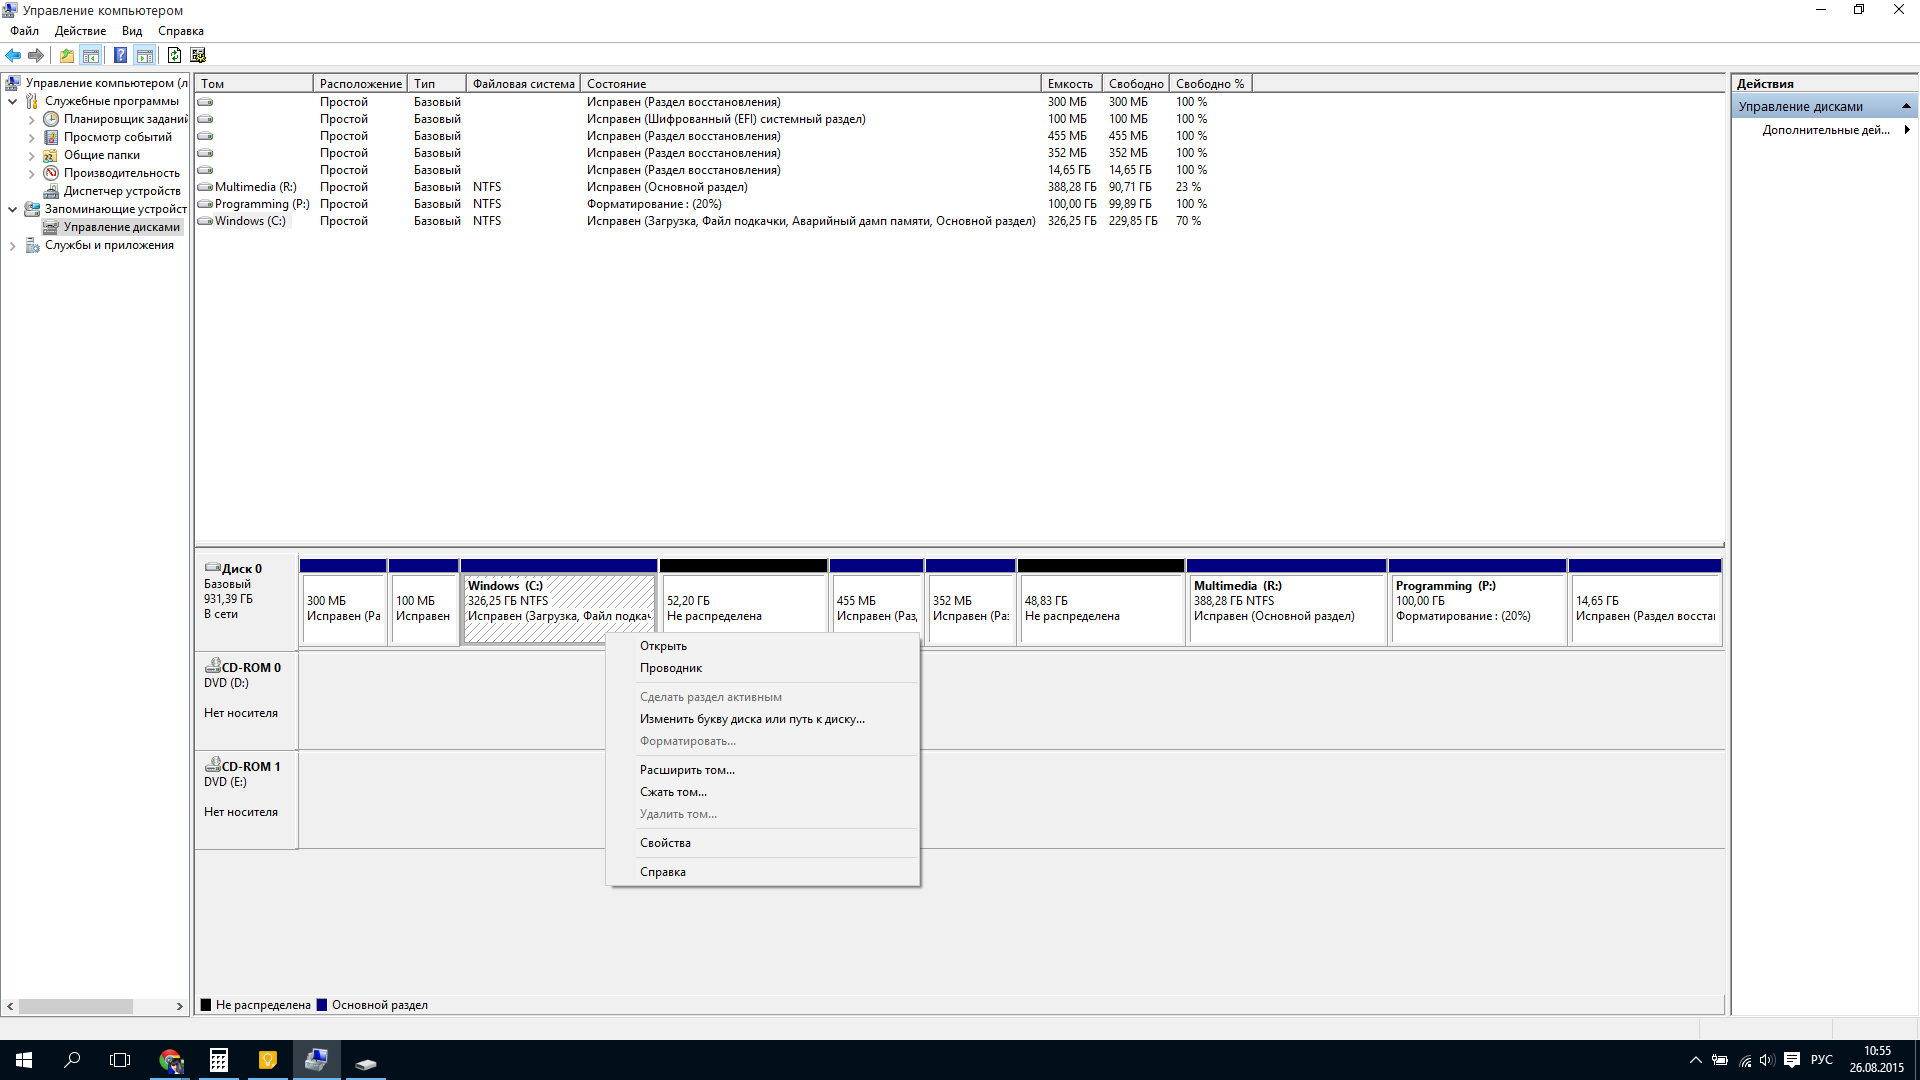
Task: Open Свойства from the context menu
Action: (x=763, y=843)
